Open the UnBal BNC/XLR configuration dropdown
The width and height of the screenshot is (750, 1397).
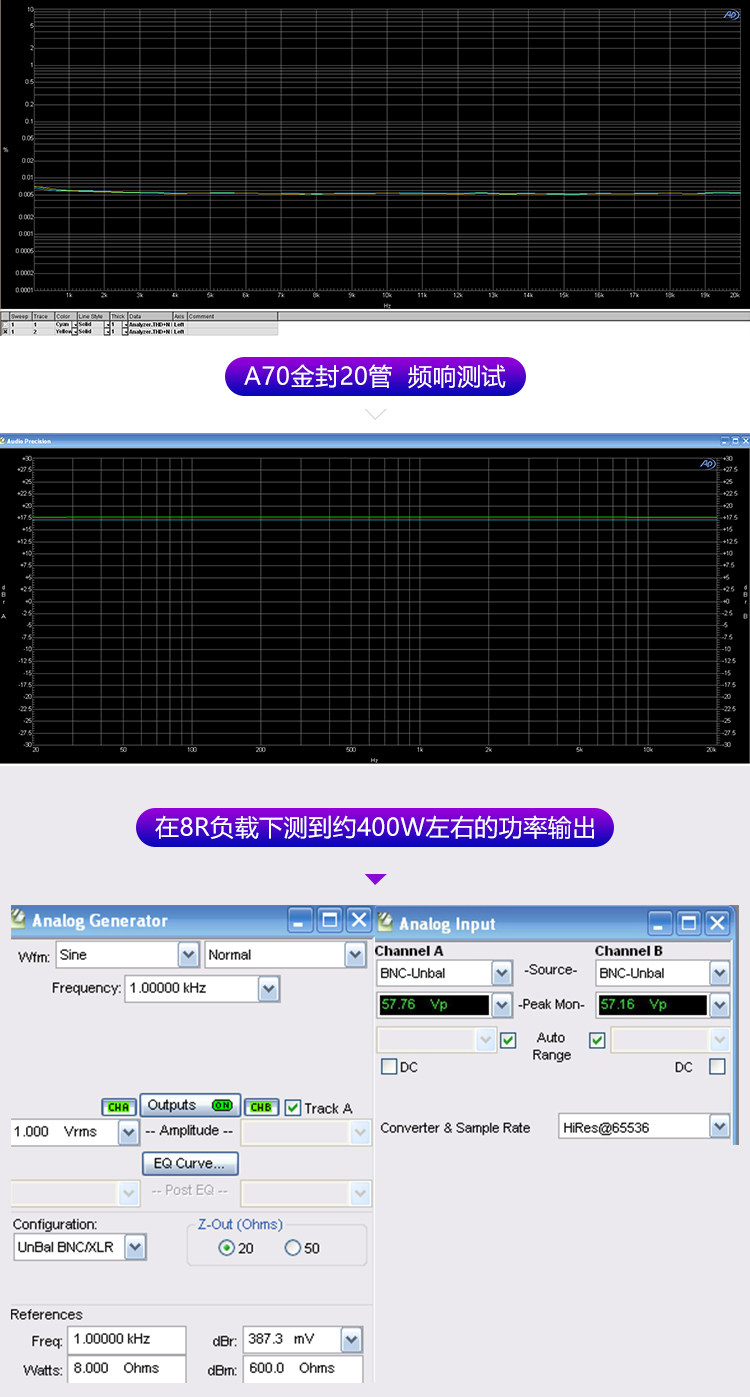(135, 1247)
